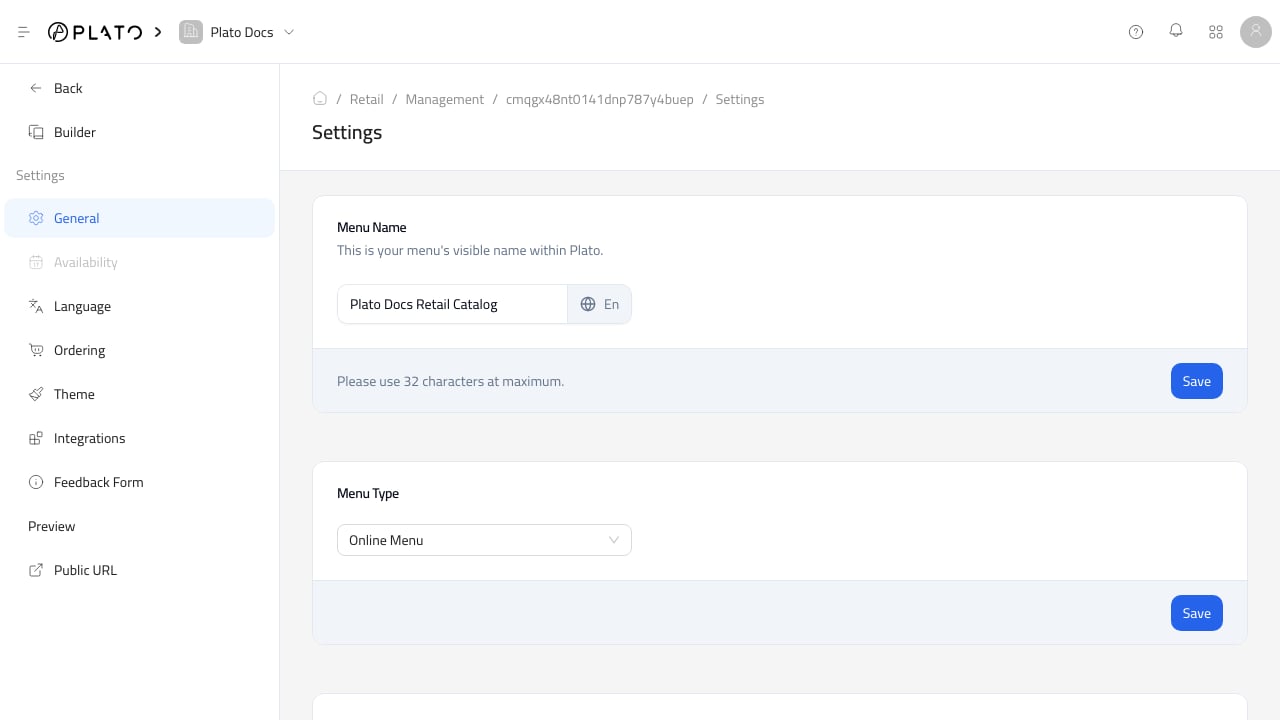Click the Language translate icon
Viewport: 1280px width, 720px height.
(36, 306)
